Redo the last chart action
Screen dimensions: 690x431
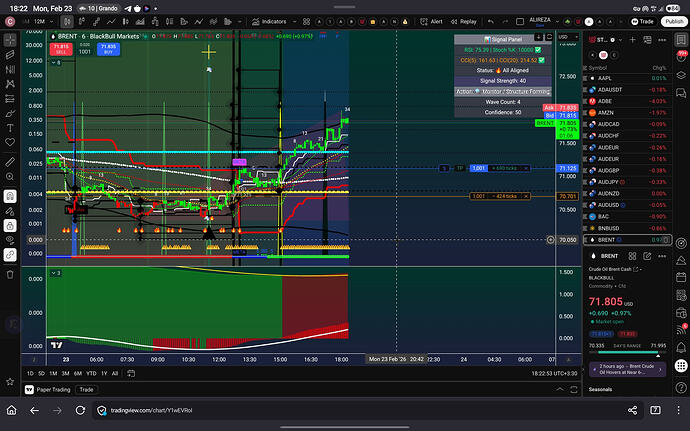505,22
